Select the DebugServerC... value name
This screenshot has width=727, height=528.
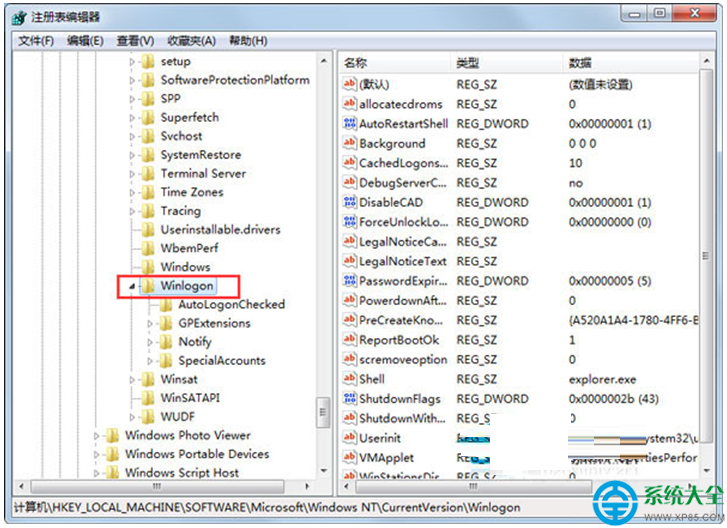click(x=402, y=183)
